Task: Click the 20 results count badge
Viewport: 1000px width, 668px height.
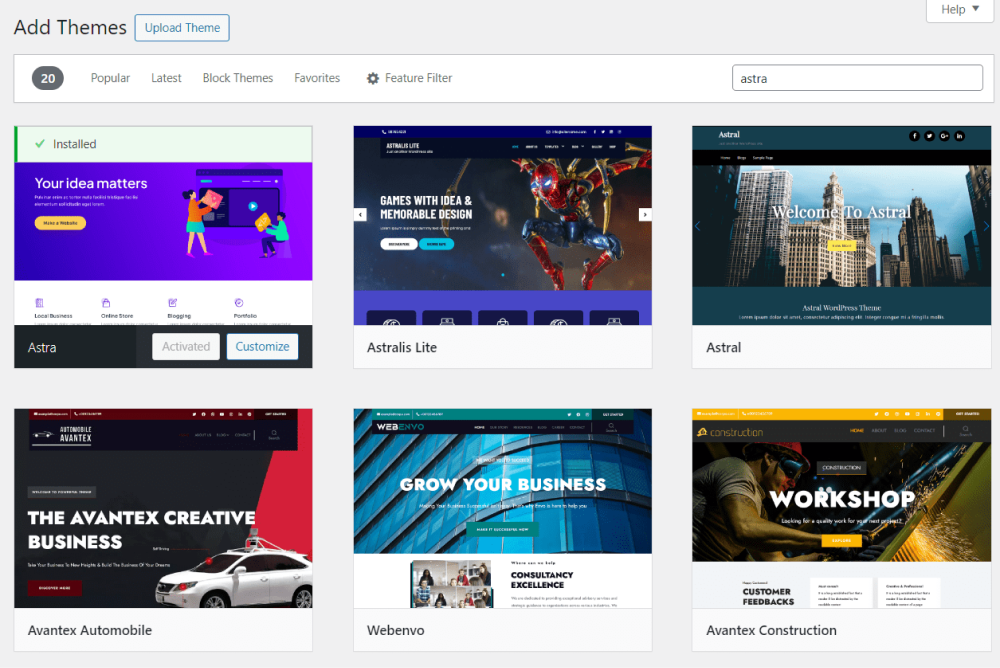Action: pos(48,78)
